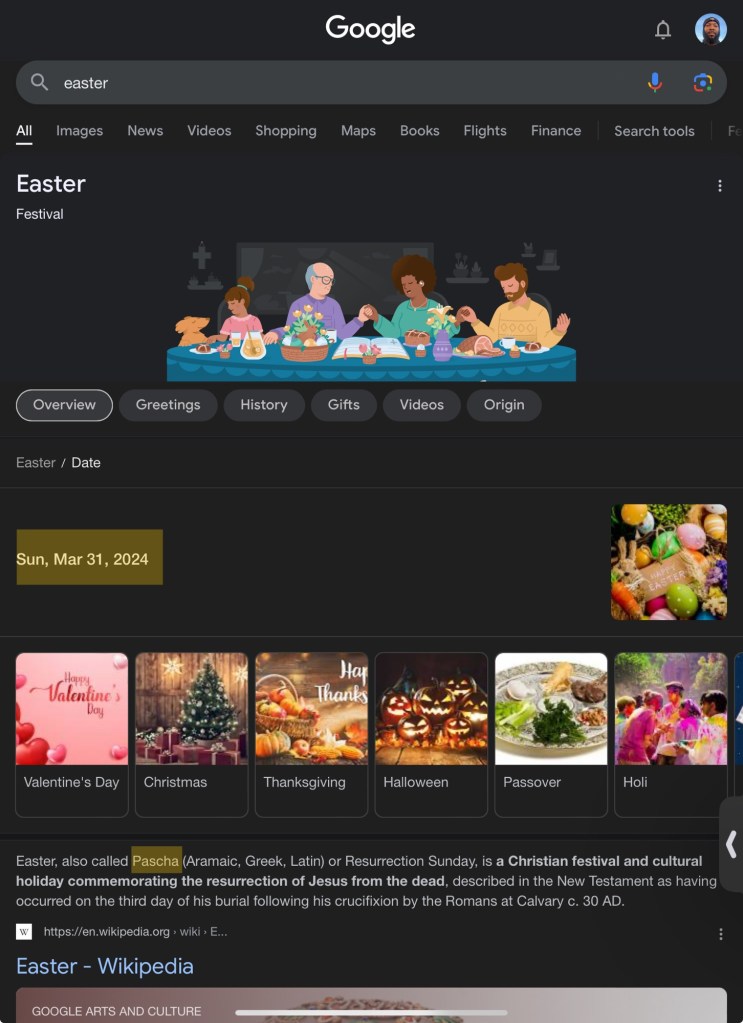Open the notifications bell
This screenshot has height=1023, width=743.
[663, 29]
